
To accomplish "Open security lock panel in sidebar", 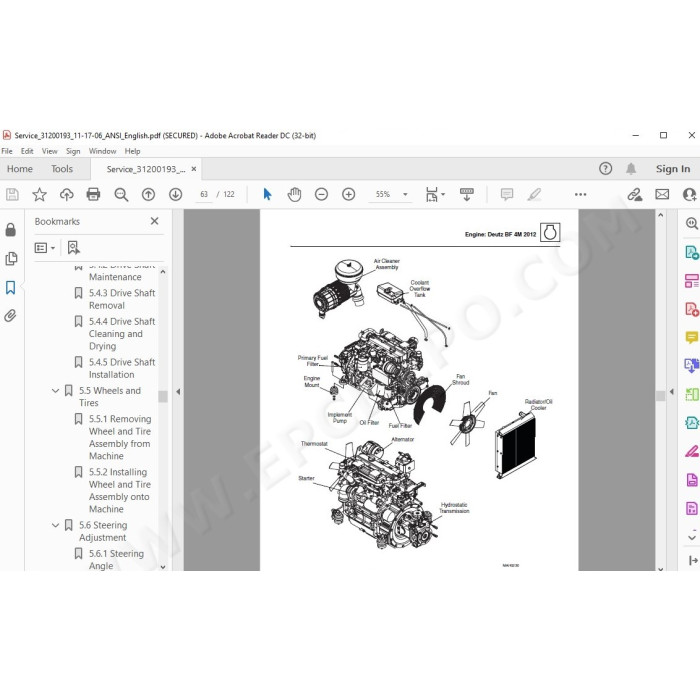I will 11,229.
